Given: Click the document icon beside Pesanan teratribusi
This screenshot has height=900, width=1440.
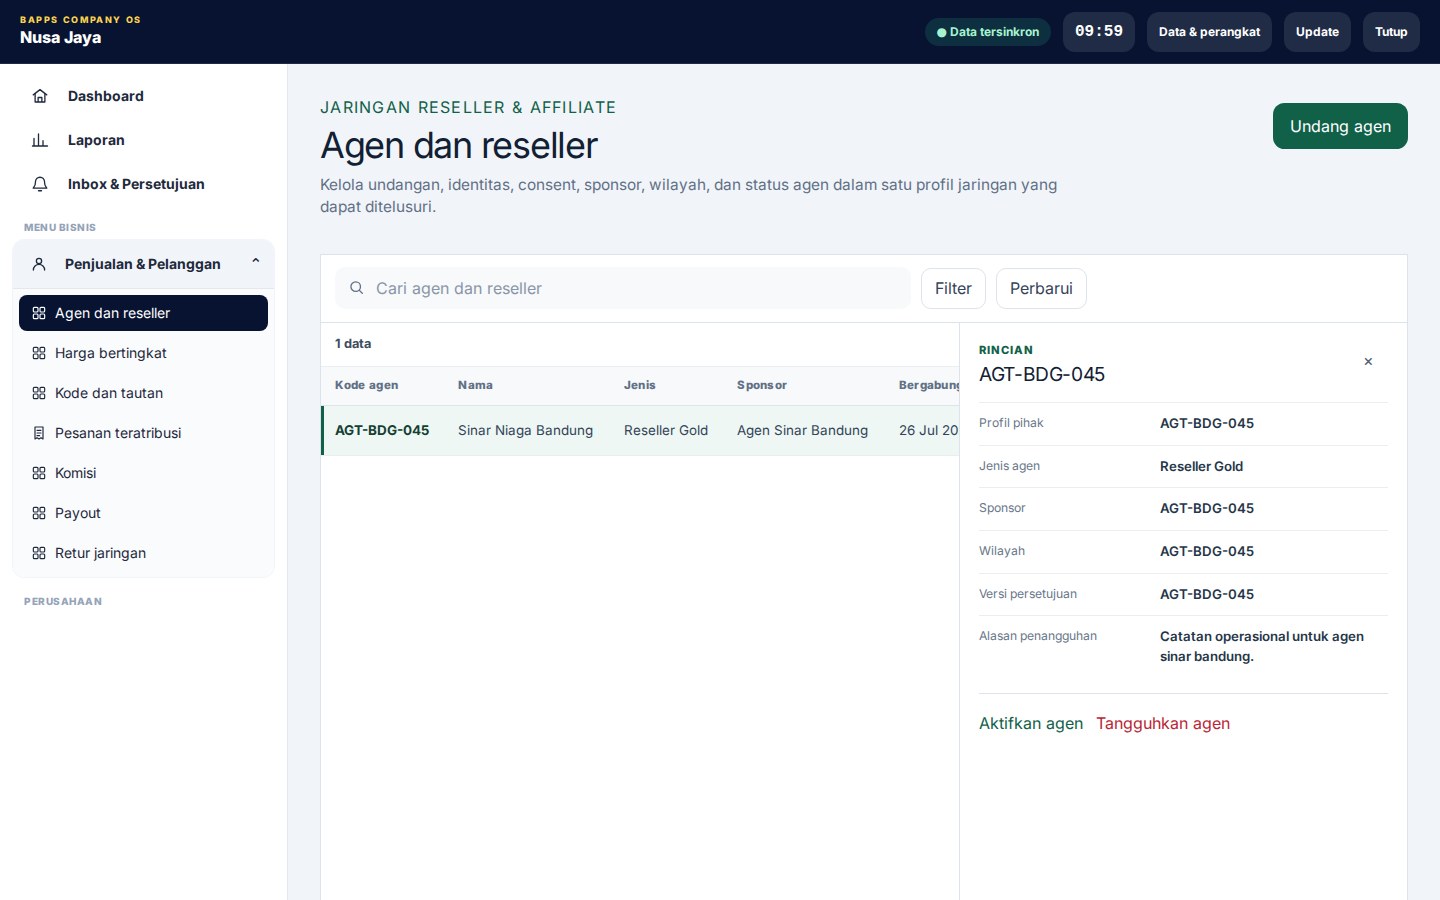Looking at the screenshot, I should tap(39, 433).
